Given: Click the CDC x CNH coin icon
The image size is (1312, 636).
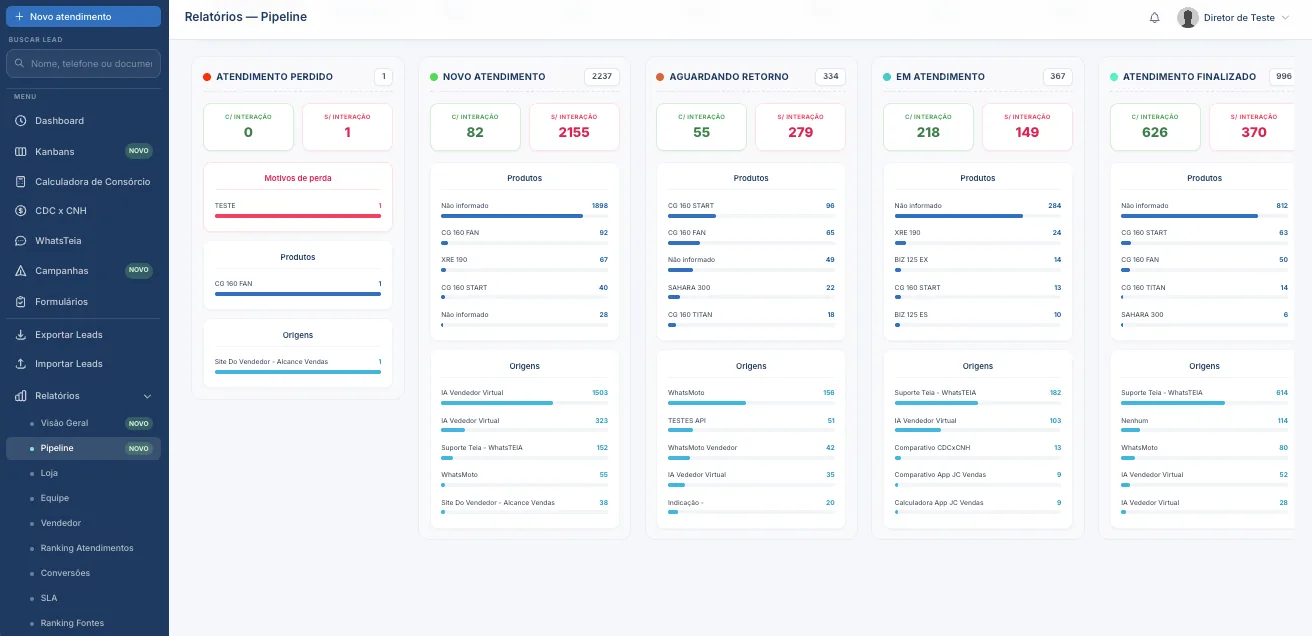Looking at the screenshot, I should pyautogui.click(x=21, y=211).
